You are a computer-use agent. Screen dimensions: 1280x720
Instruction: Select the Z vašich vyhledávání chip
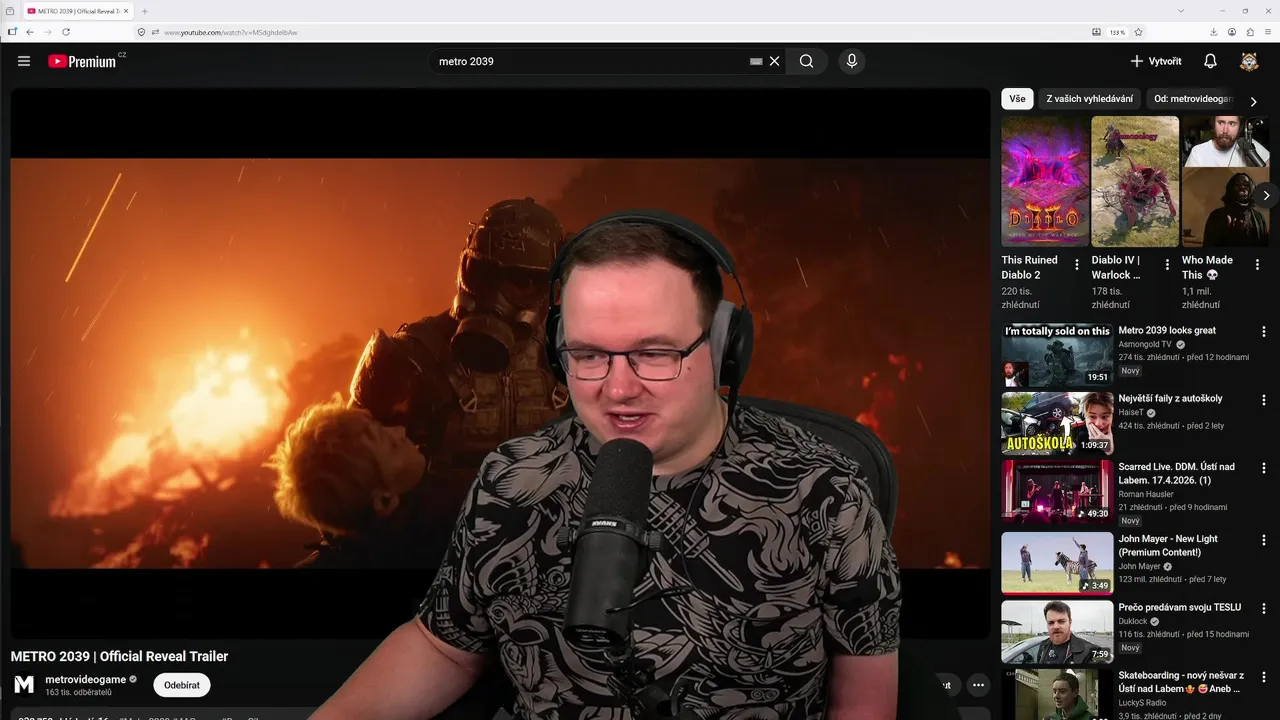(1089, 99)
